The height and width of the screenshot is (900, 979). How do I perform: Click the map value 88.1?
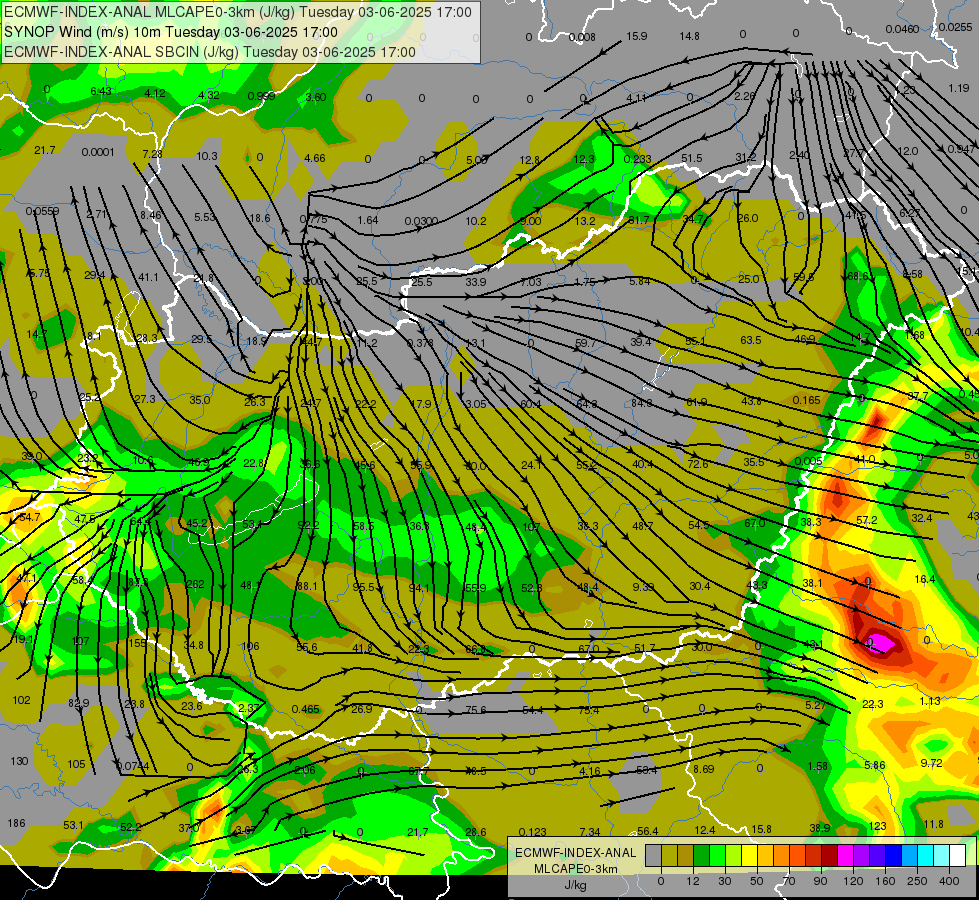click(307, 586)
